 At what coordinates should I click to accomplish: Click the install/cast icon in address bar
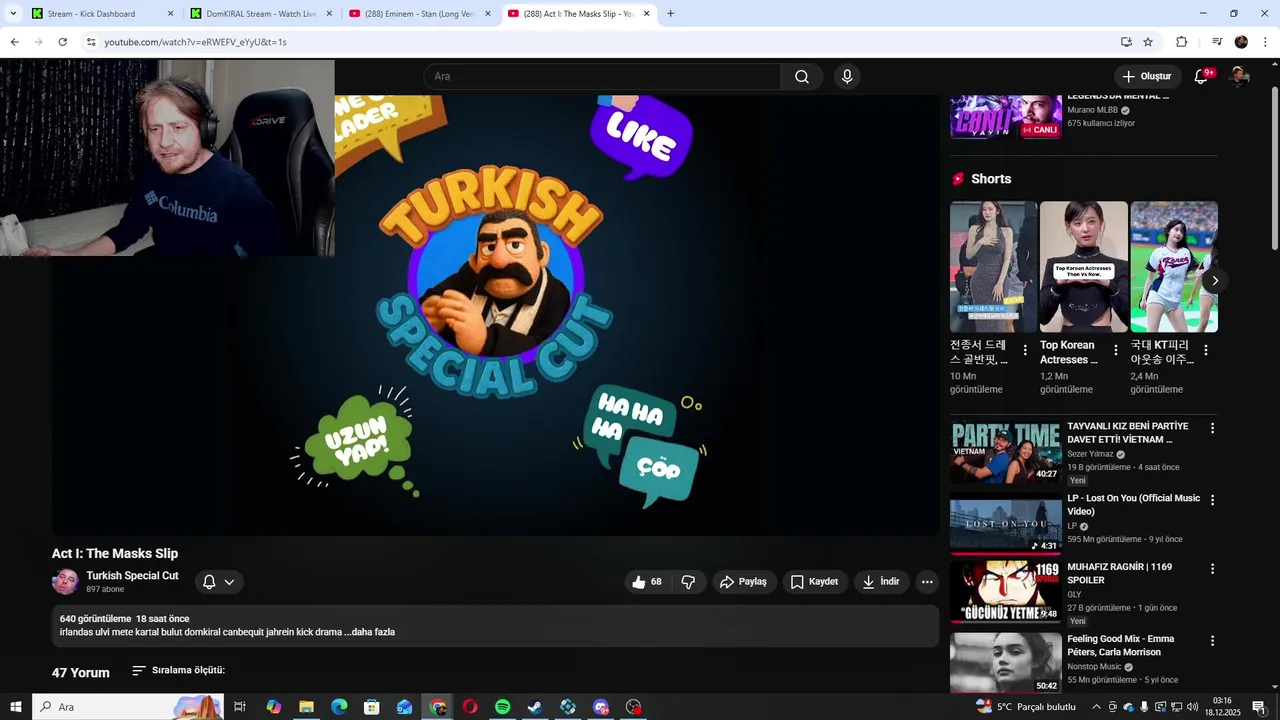(x=1126, y=42)
